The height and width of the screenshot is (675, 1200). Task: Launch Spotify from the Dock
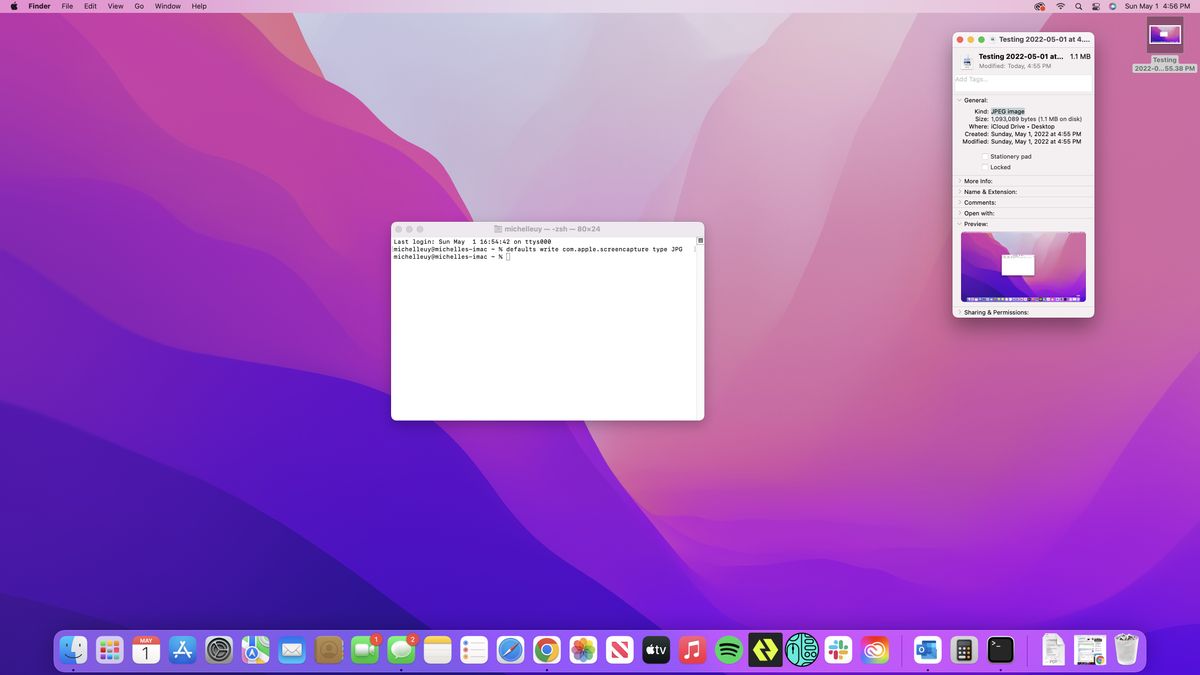pyautogui.click(x=727, y=649)
